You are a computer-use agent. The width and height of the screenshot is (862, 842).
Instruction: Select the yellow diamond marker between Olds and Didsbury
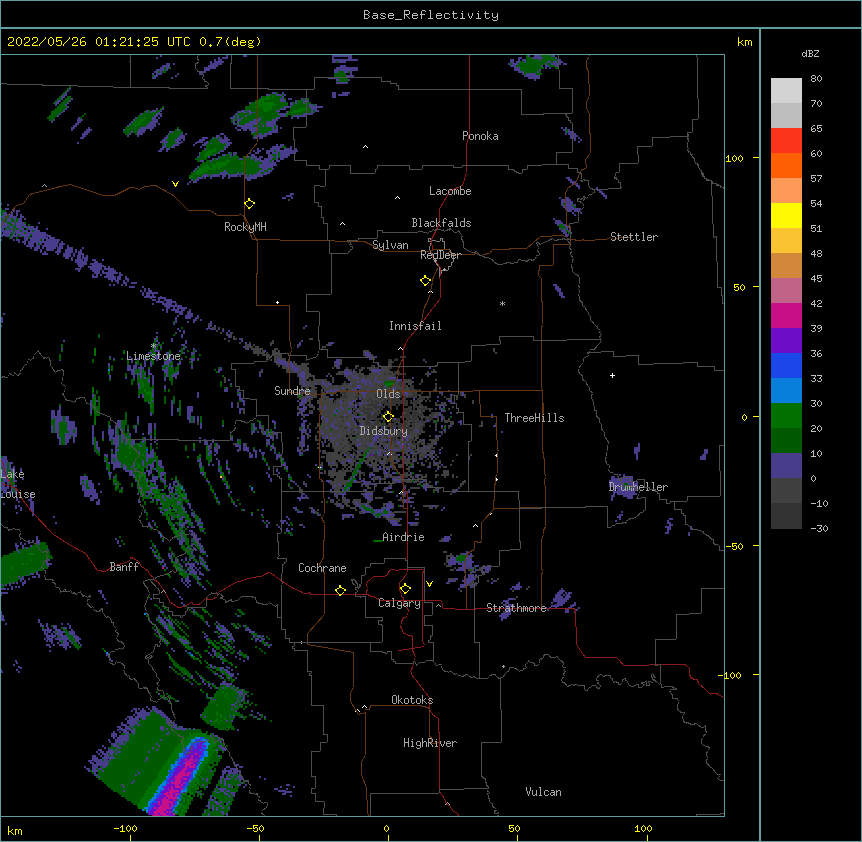[x=388, y=416]
